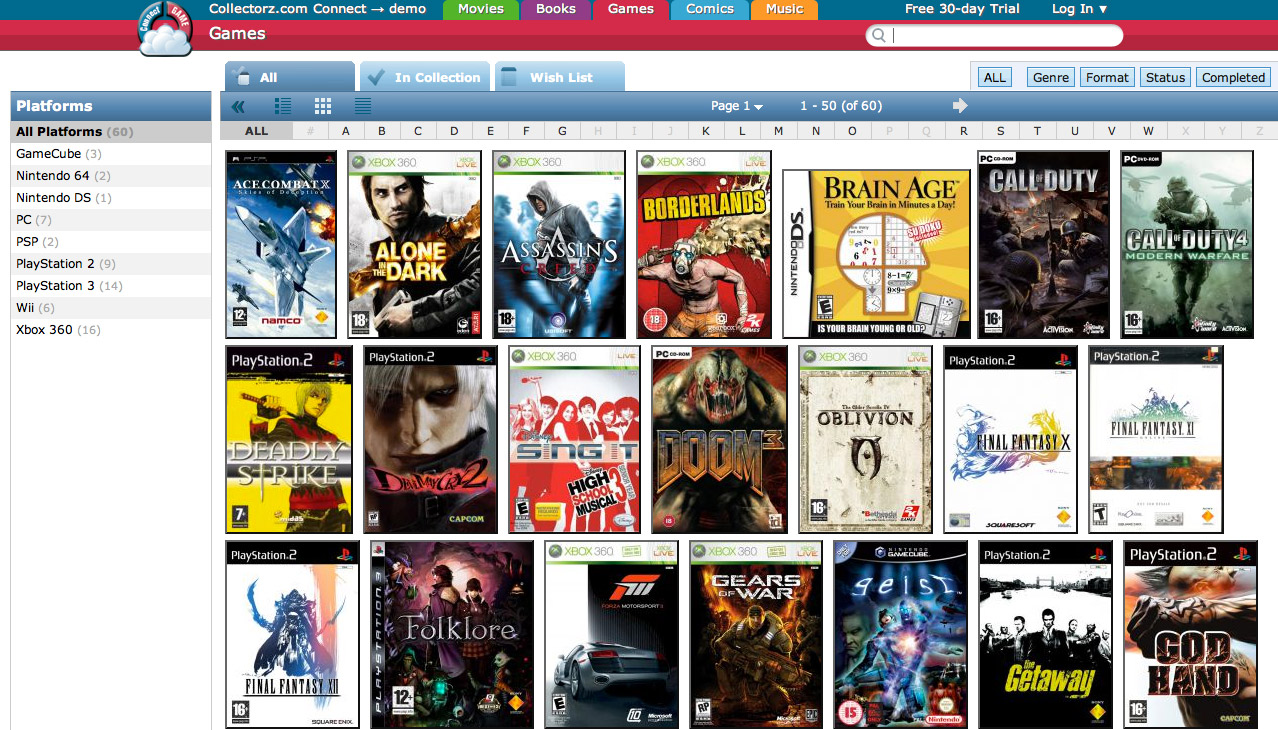
Task: Open the Ace Combat X cover
Action: [281, 245]
